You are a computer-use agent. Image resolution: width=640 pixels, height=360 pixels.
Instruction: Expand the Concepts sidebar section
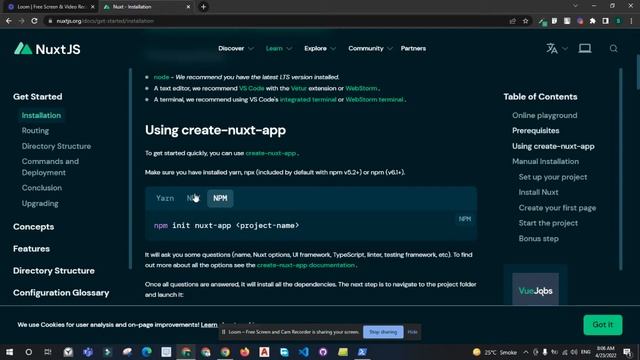33,227
